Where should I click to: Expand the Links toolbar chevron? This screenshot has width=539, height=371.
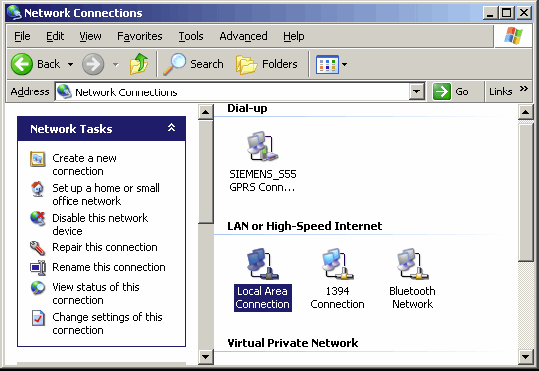(524, 89)
